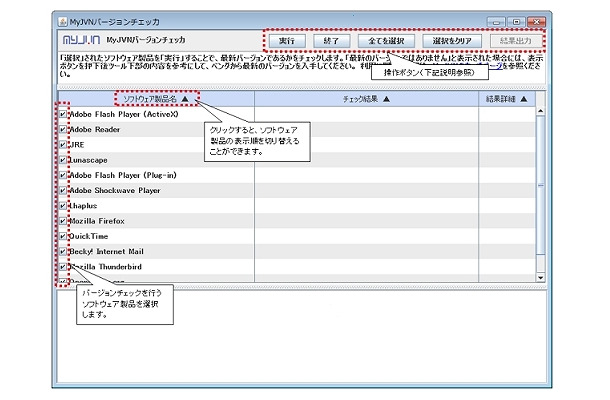The height and width of the screenshot is (400, 610).
Task: Minimize the MyJVN window
Action: click(496, 22)
